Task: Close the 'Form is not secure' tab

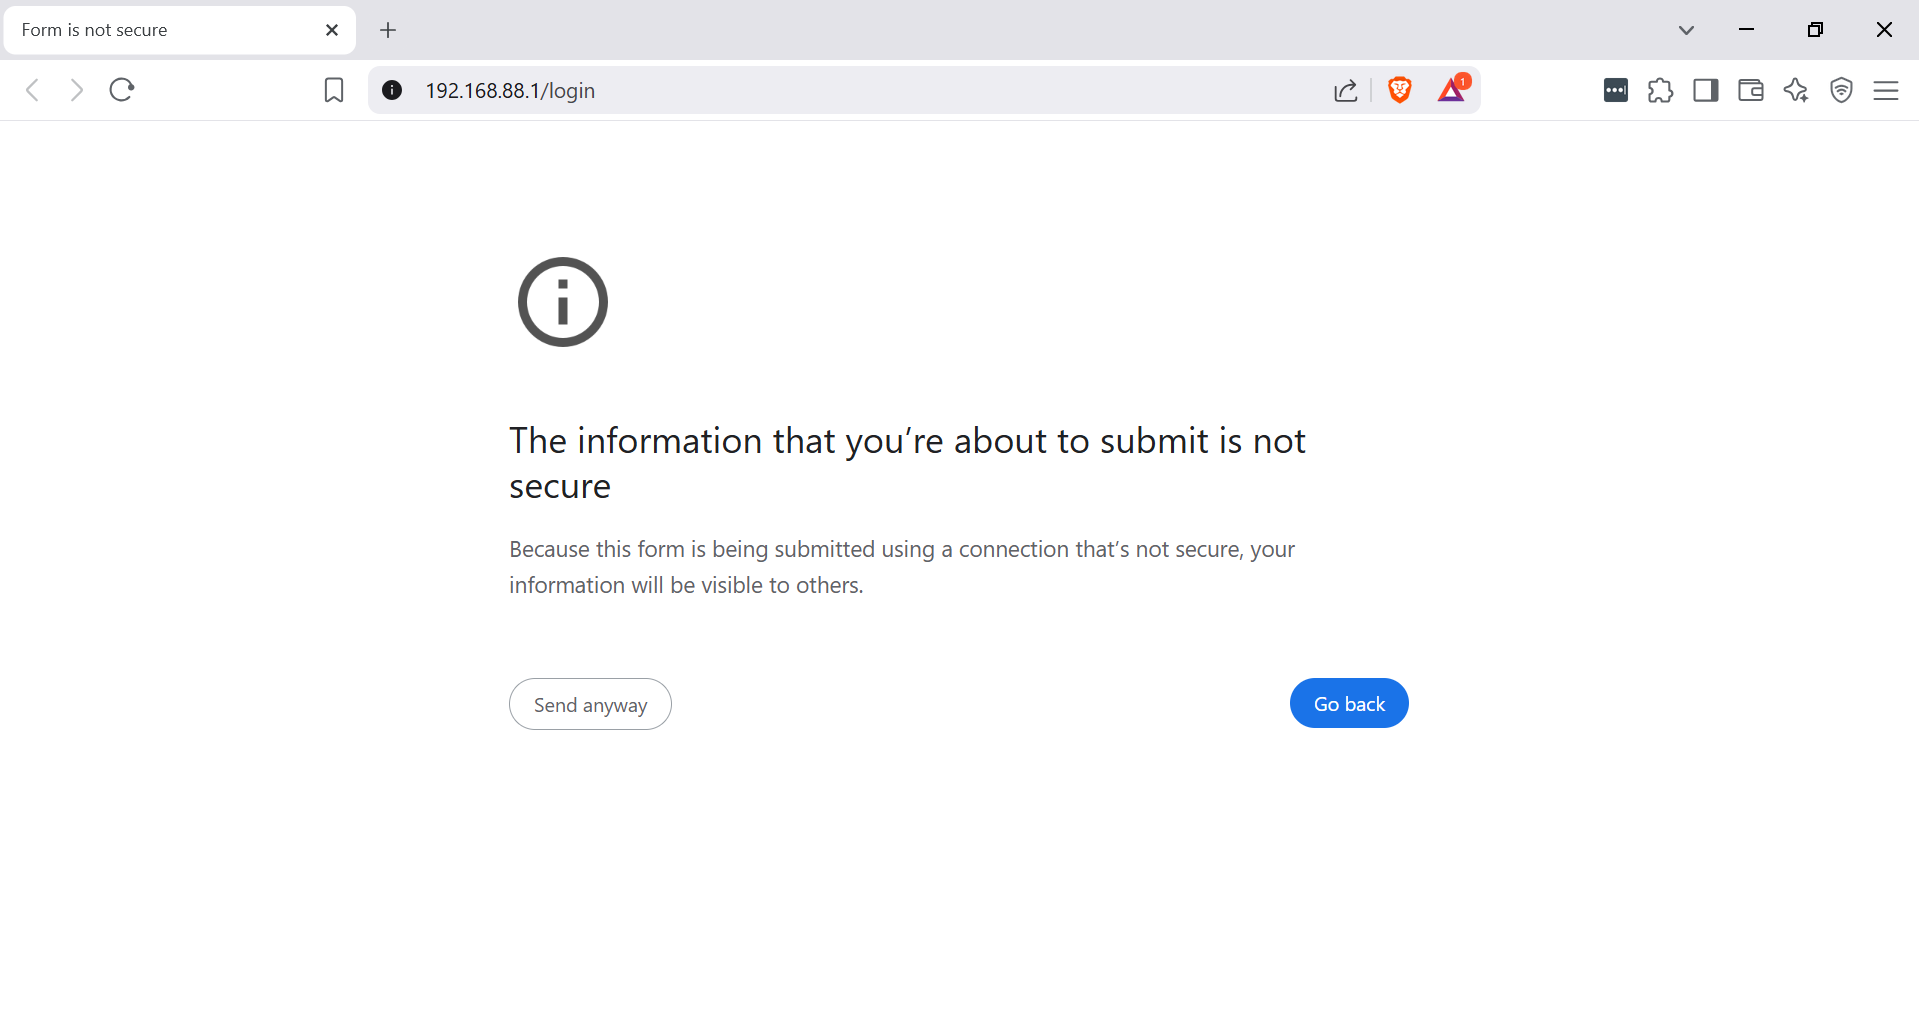Action: pyautogui.click(x=332, y=30)
